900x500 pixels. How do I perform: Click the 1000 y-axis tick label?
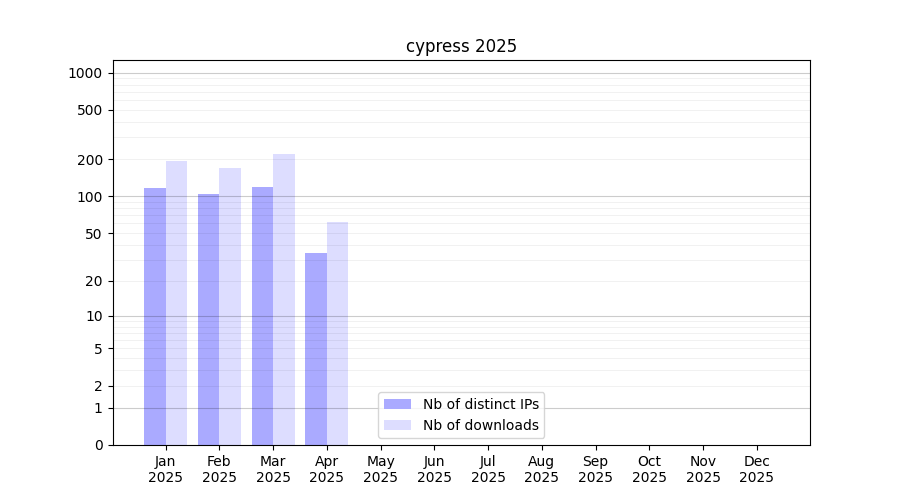[85, 73]
